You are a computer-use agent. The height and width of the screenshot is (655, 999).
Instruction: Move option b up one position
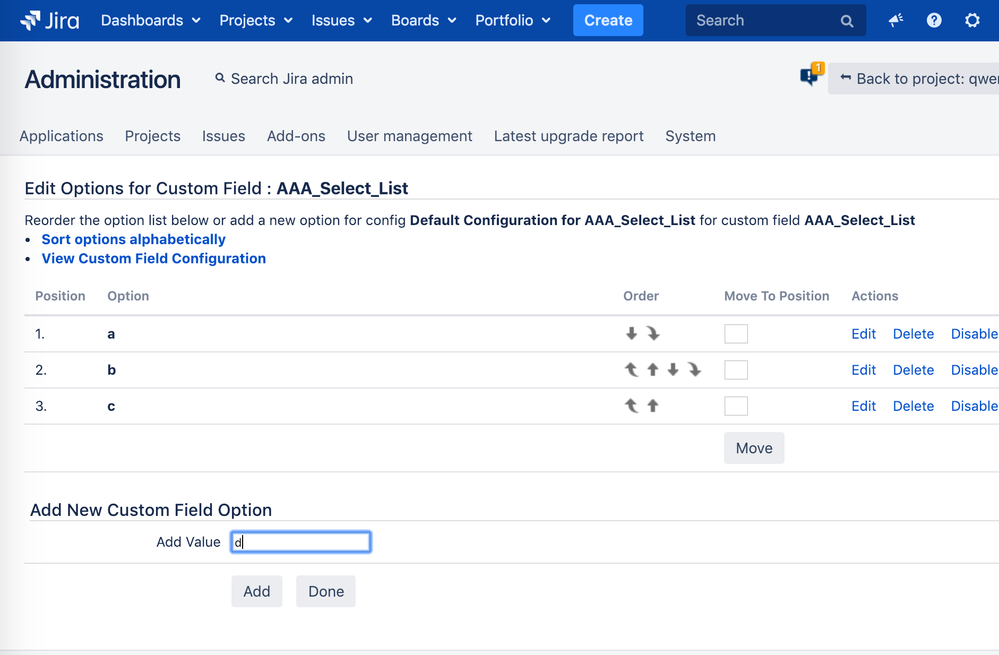pos(653,370)
